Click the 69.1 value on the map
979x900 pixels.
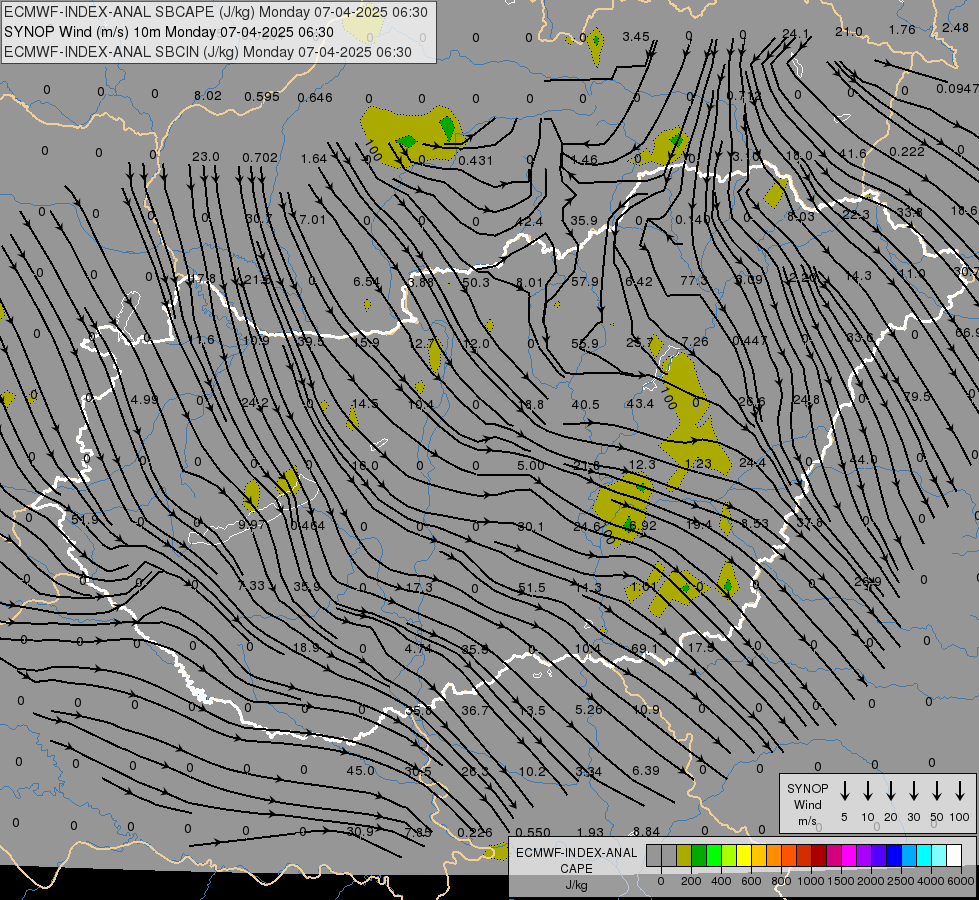pyautogui.click(x=644, y=649)
